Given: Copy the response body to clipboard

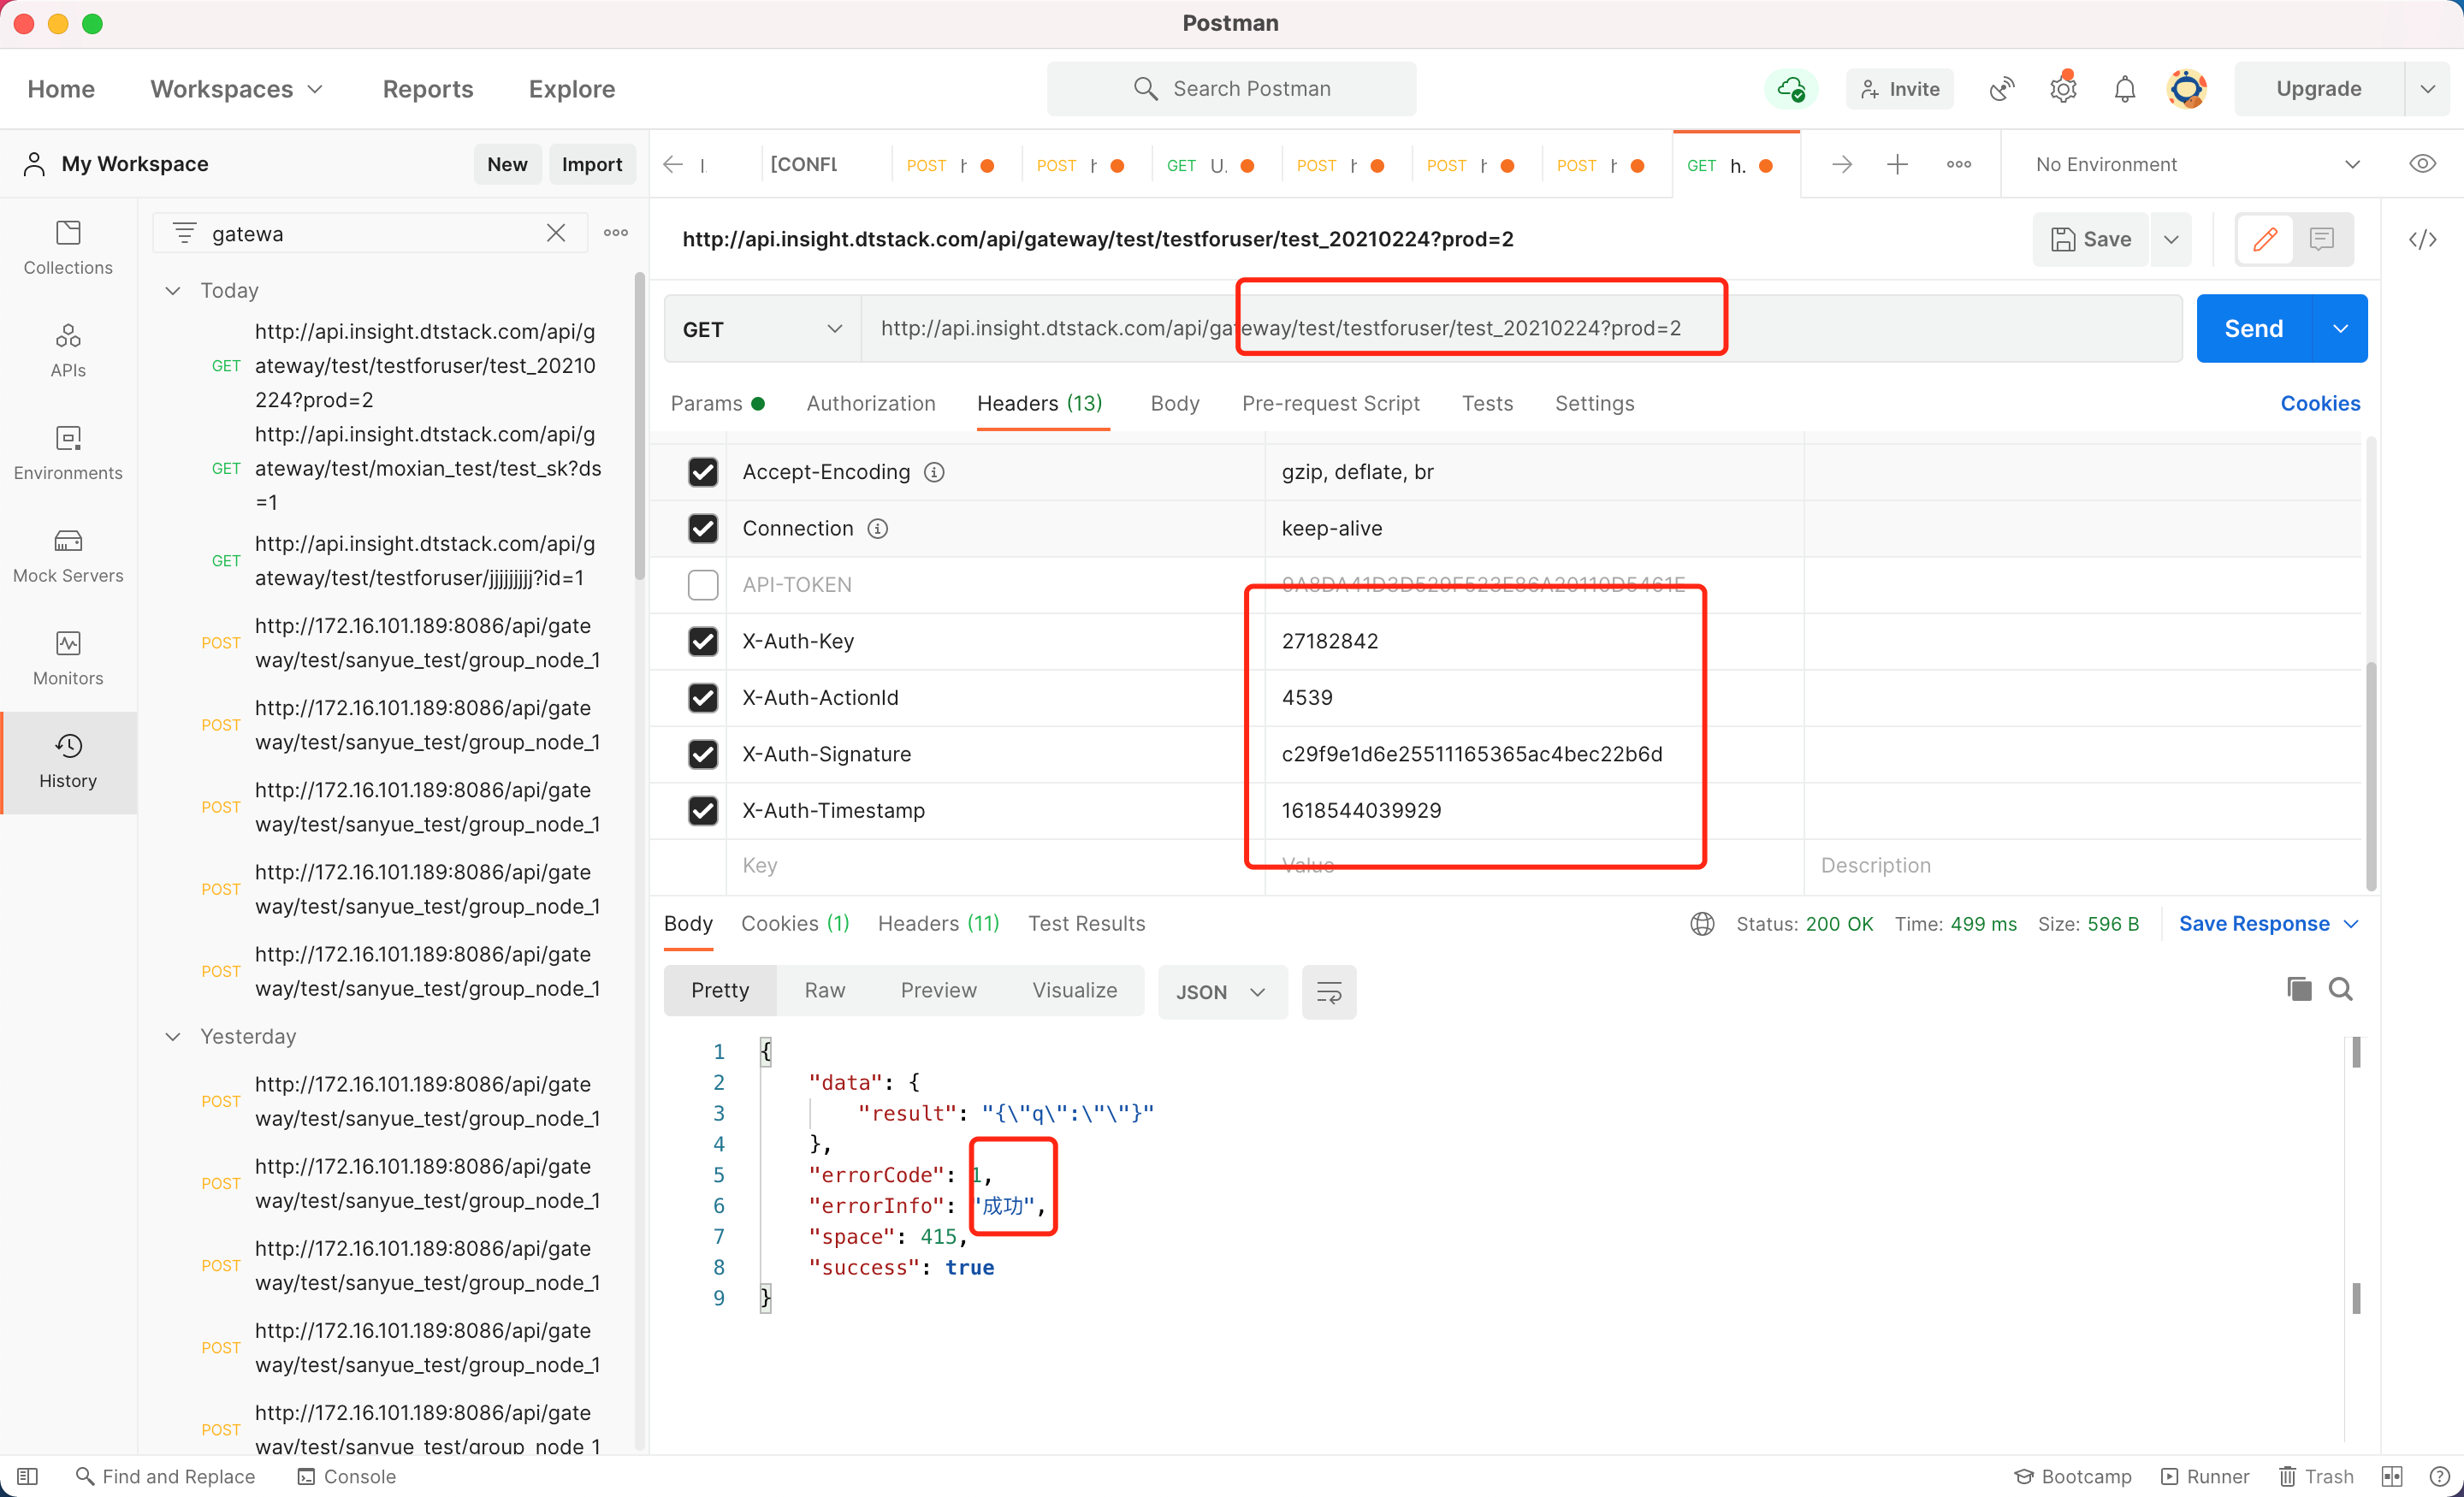Looking at the screenshot, I should coord(2299,989).
